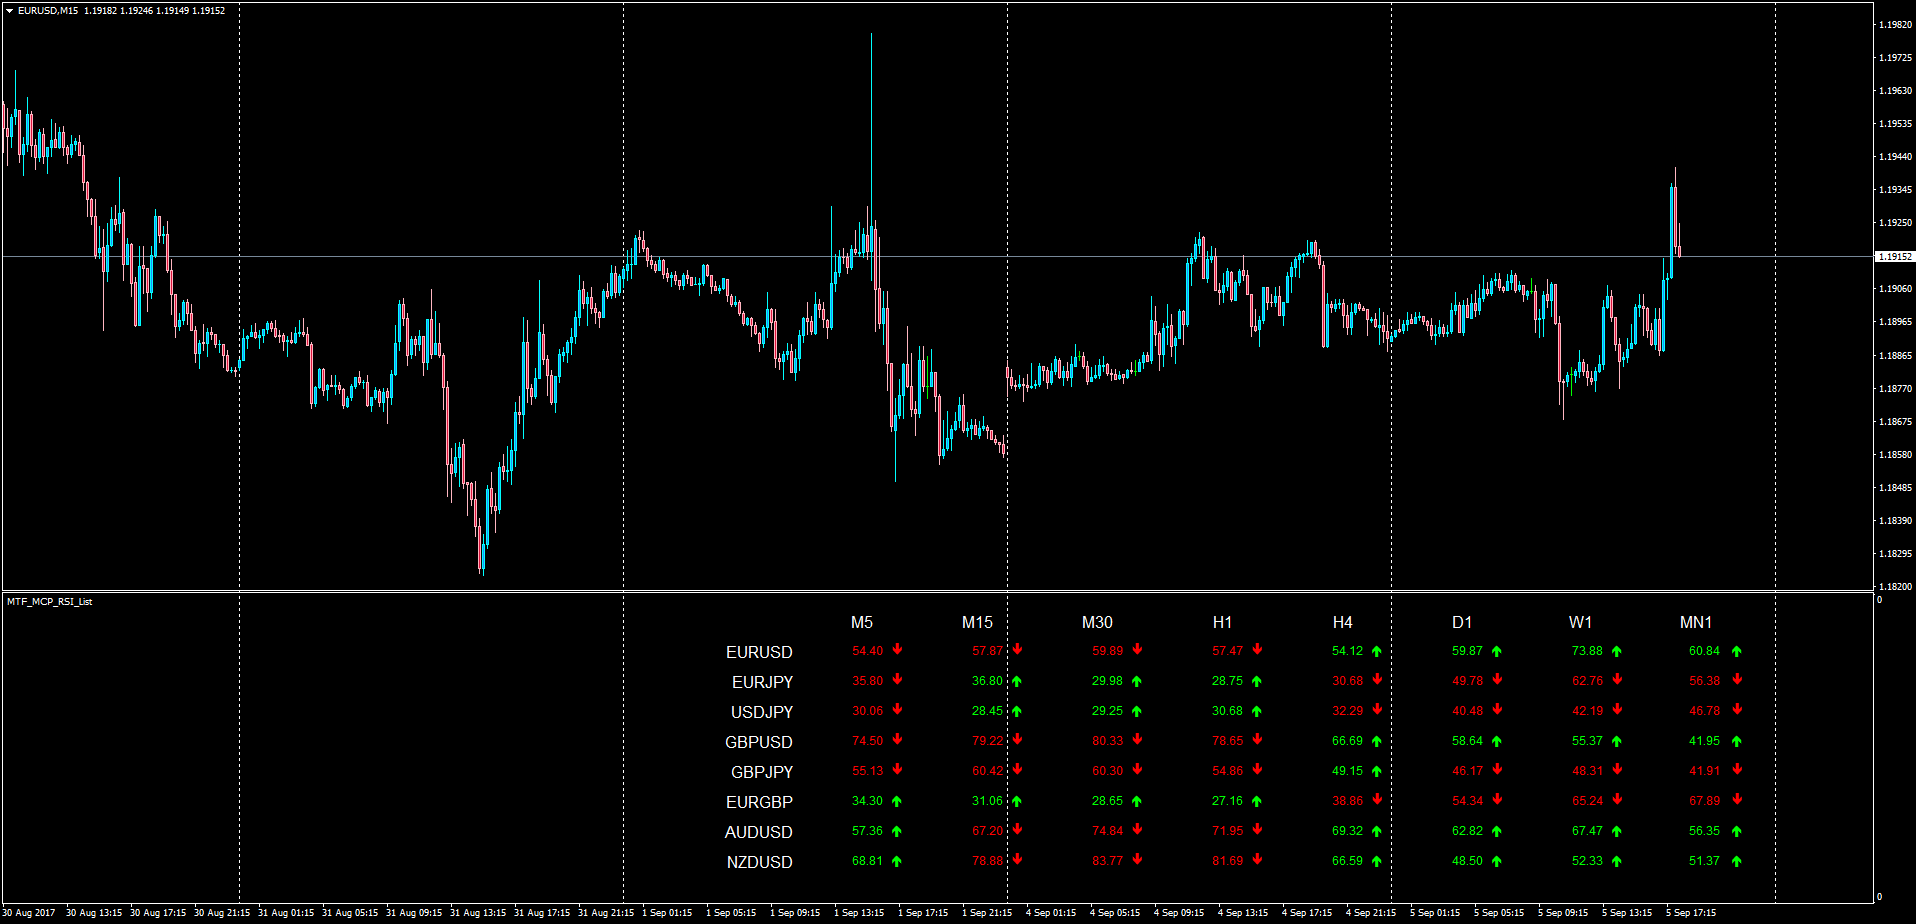Click the EURGBP row label

[x=759, y=802]
